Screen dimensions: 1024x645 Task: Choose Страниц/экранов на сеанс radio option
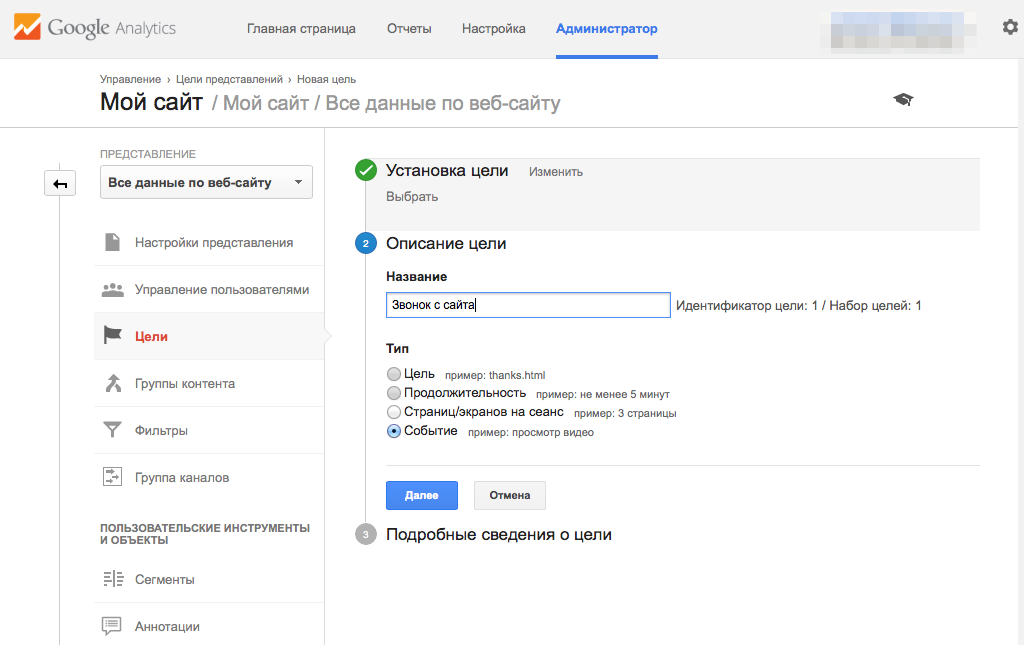coord(394,412)
